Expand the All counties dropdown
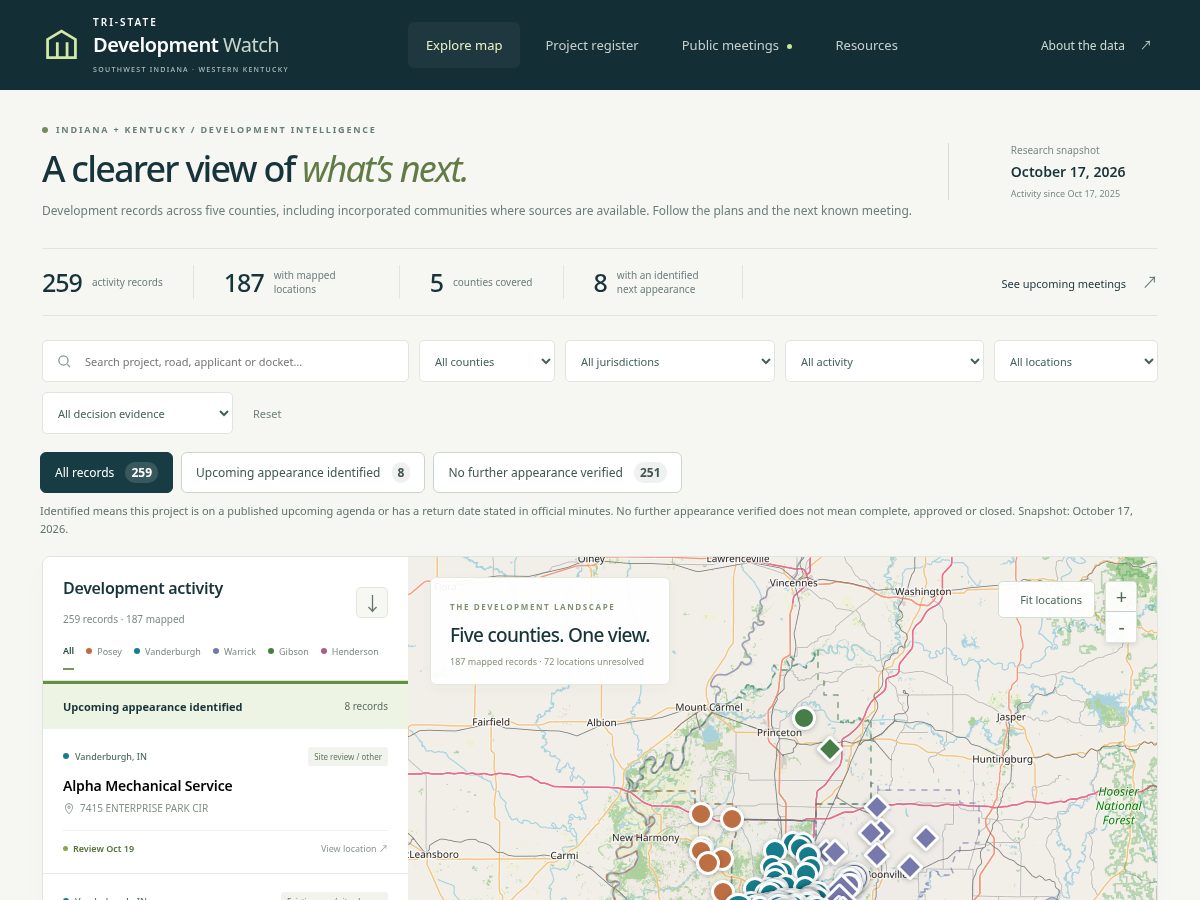Viewport: 1200px width, 900px height. coord(487,361)
